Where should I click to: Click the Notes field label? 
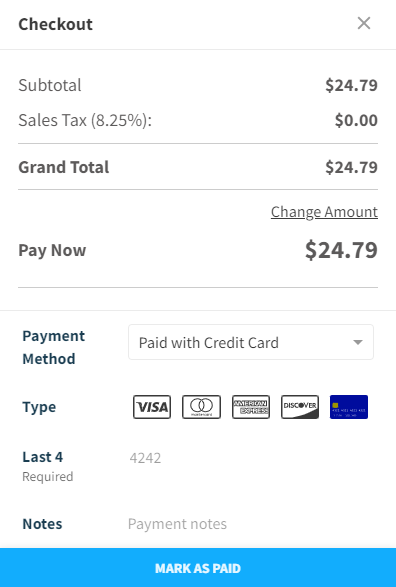(x=42, y=524)
